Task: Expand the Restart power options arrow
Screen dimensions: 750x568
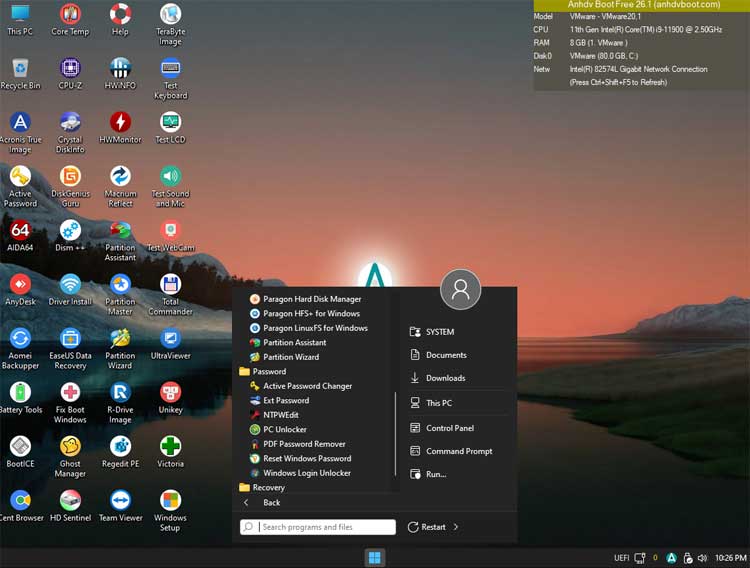Action: coord(456,527)
